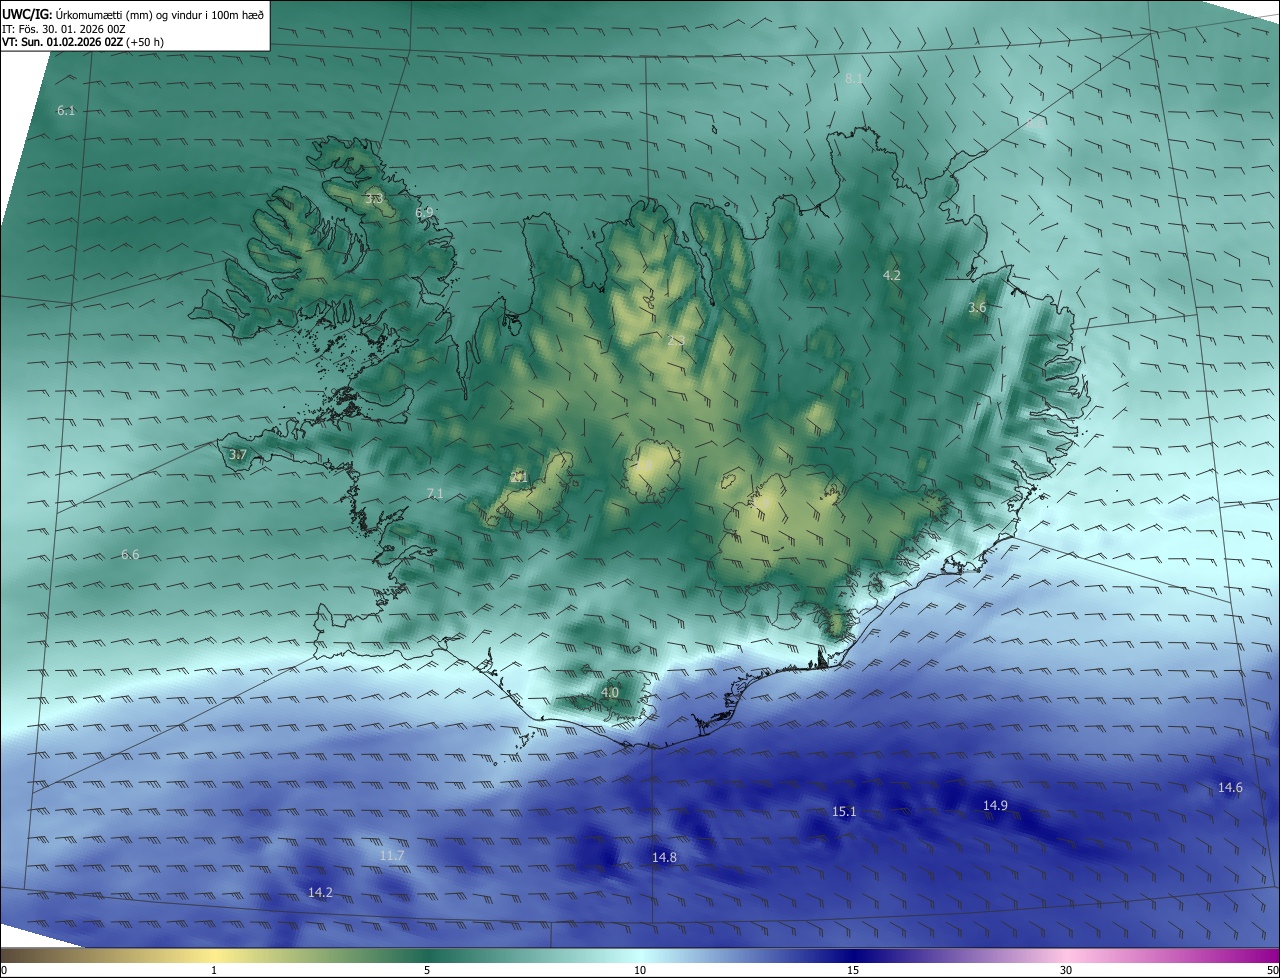
Task: Click the 15.1 value label over the sea
Action: (x=844, y=811)
